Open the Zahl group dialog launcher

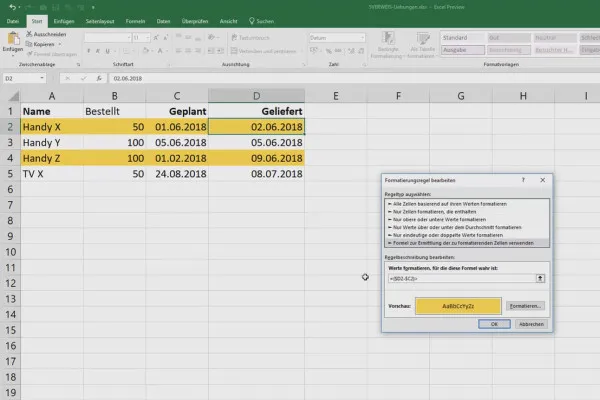click(364, 64)
